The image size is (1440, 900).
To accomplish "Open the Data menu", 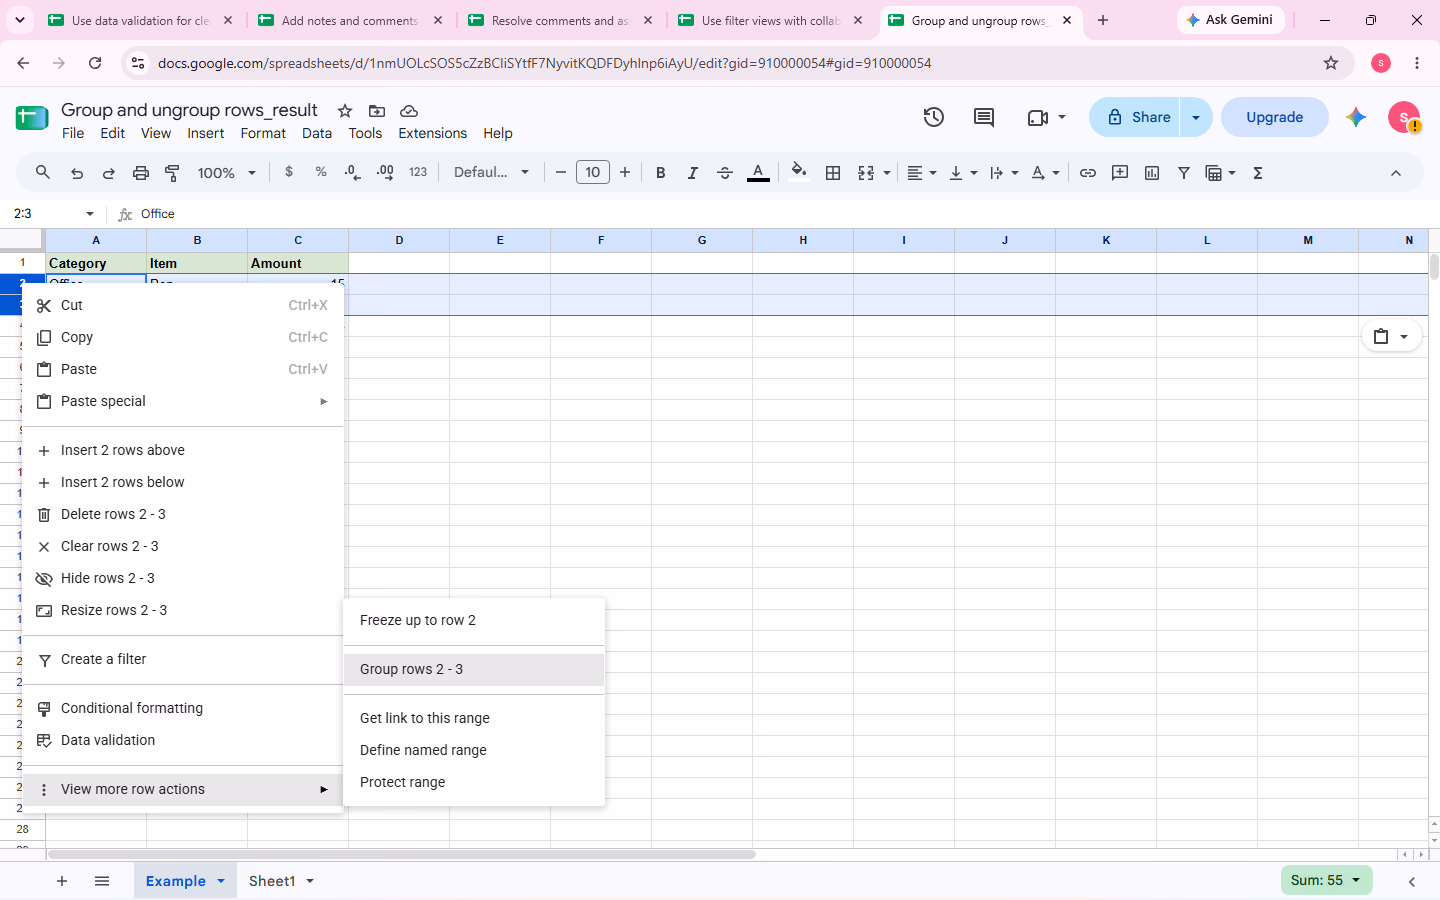I will pyautogui.click(x=317, y=133).
